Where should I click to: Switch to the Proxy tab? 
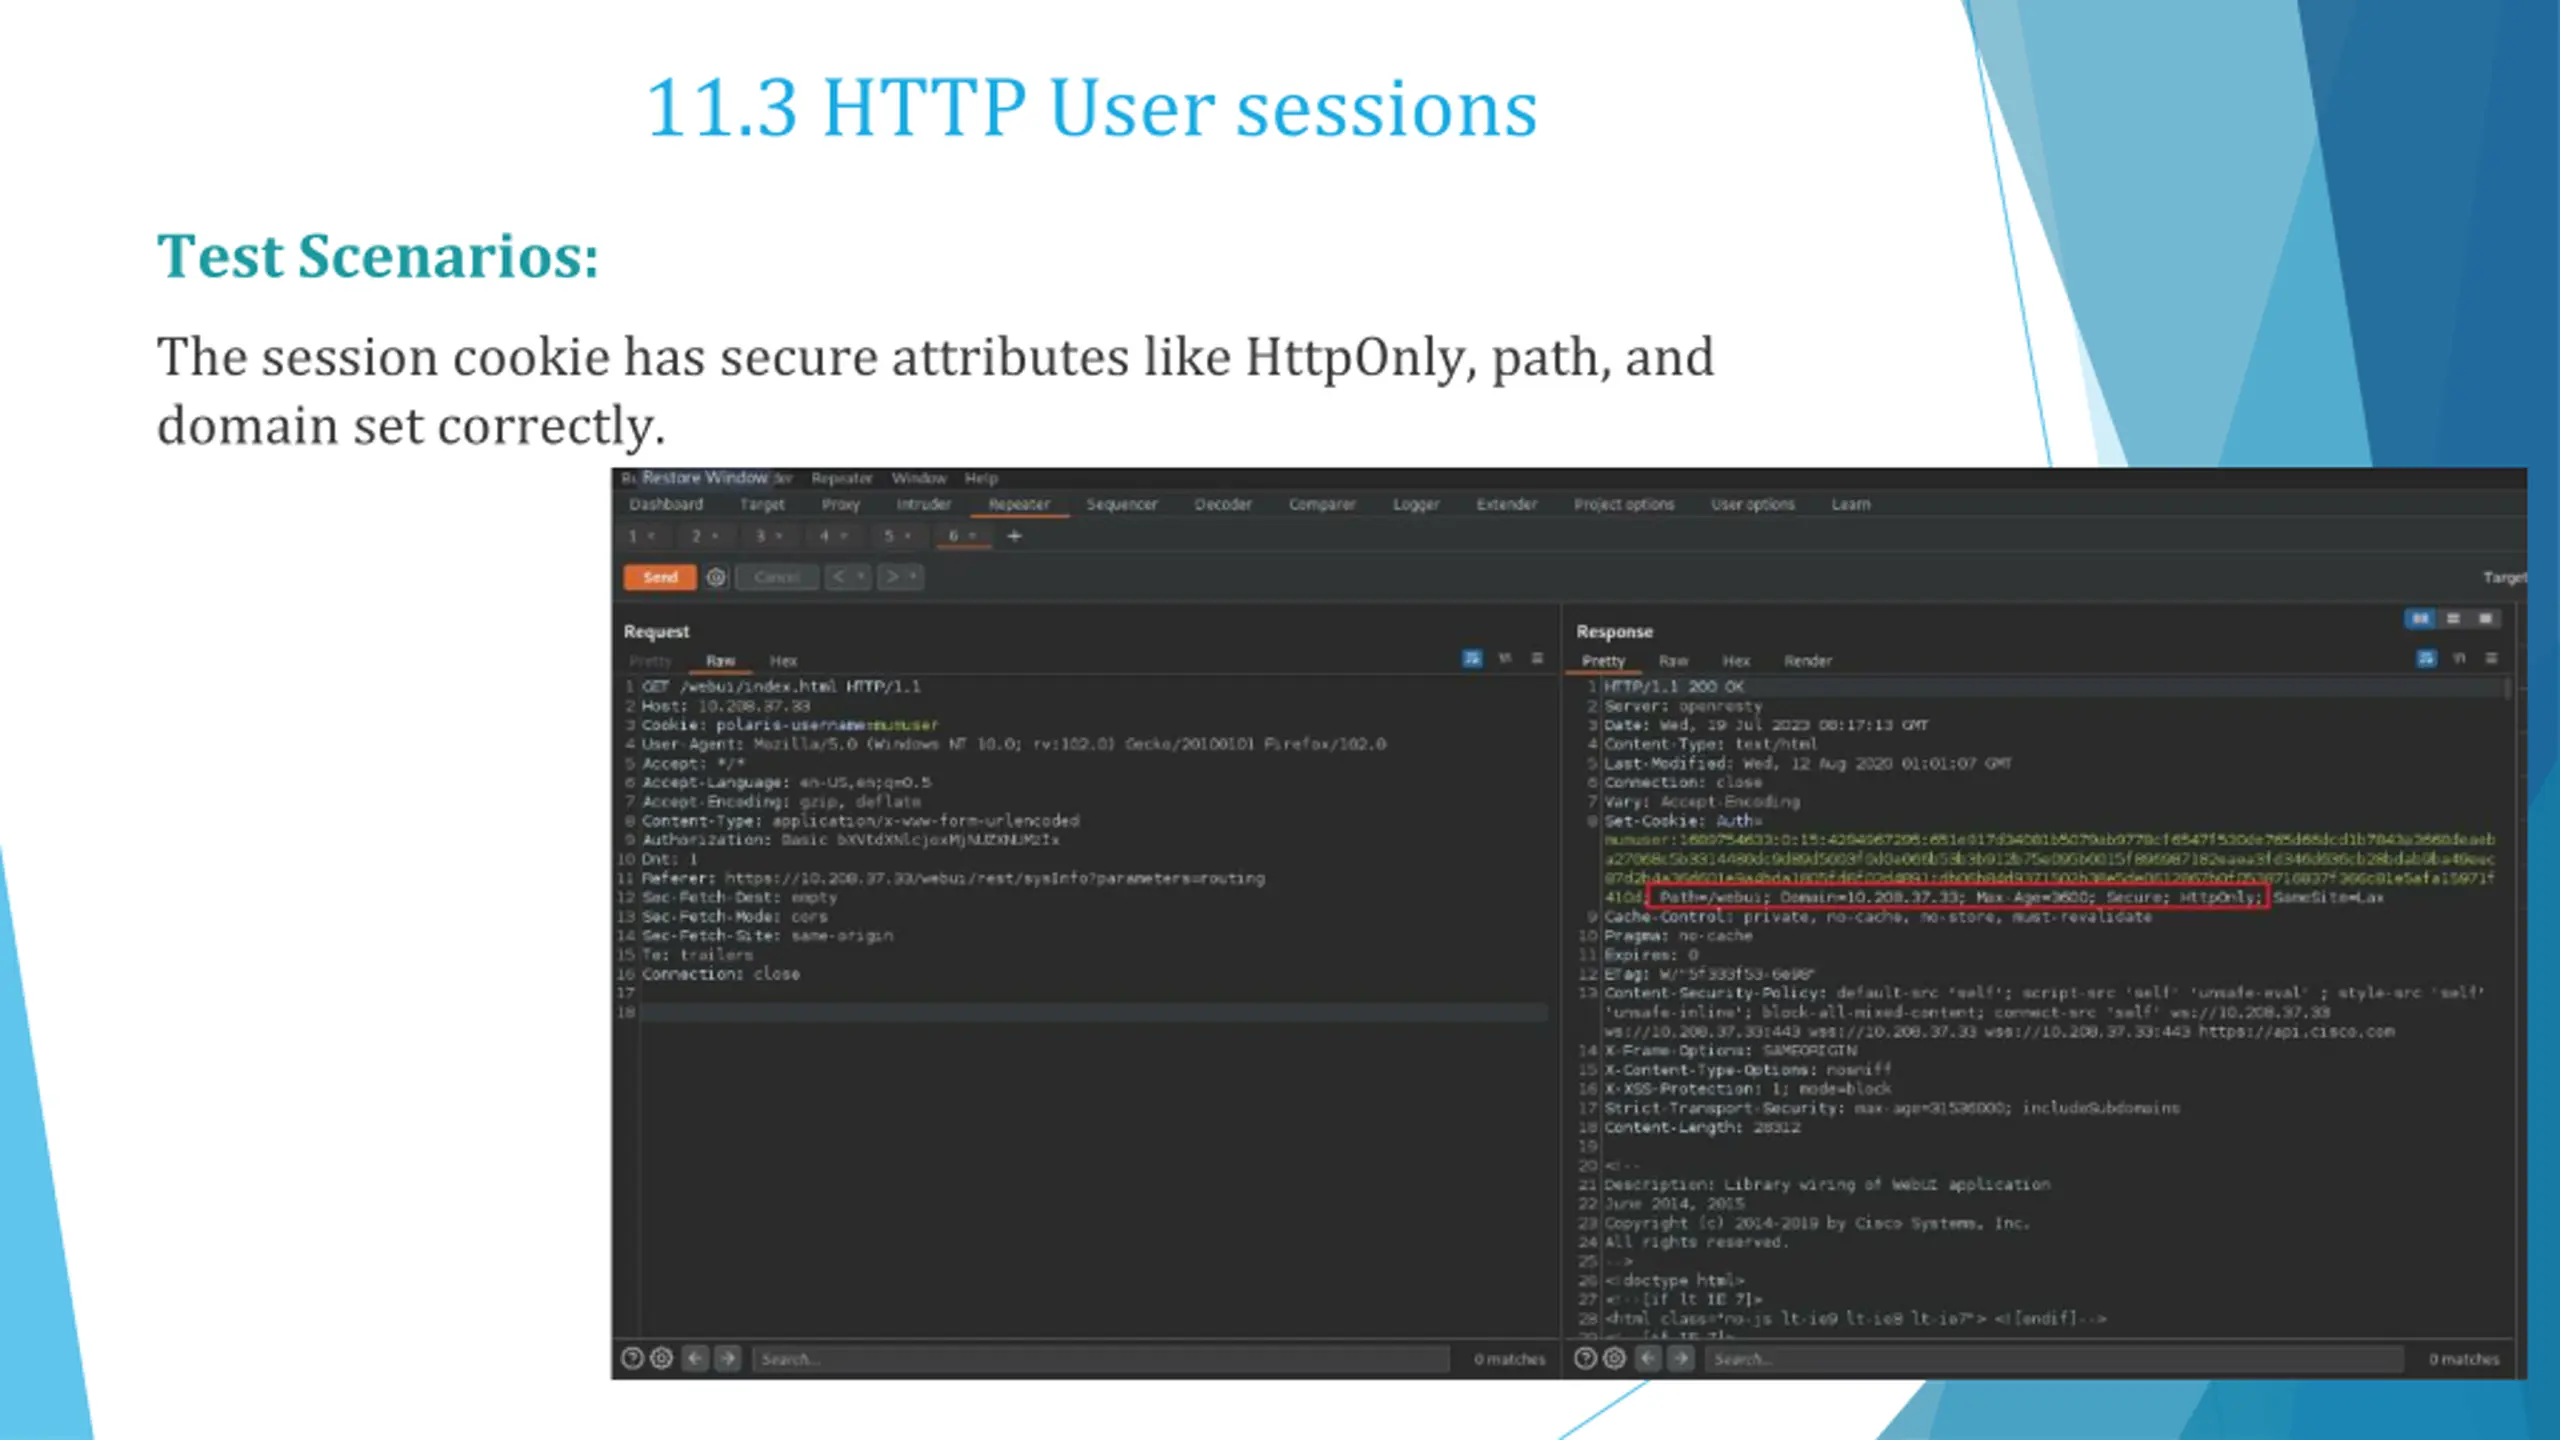click(x=841, y=504)
